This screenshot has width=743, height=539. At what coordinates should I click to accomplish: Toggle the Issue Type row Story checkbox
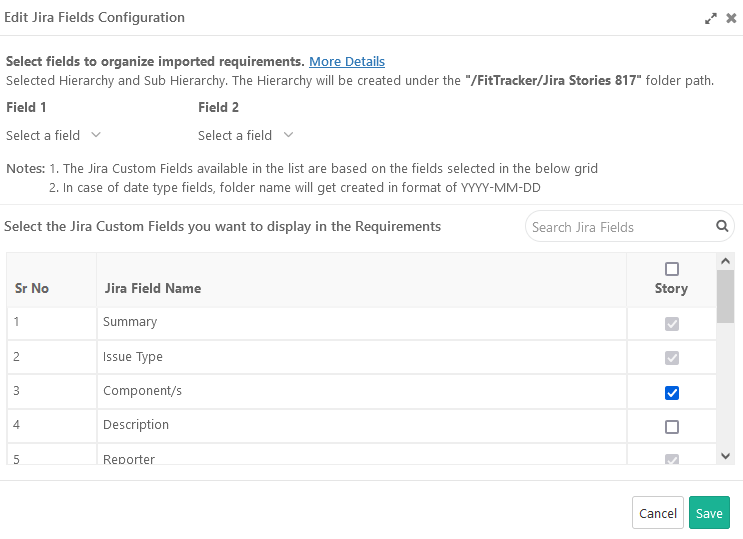tap(672, 358)
